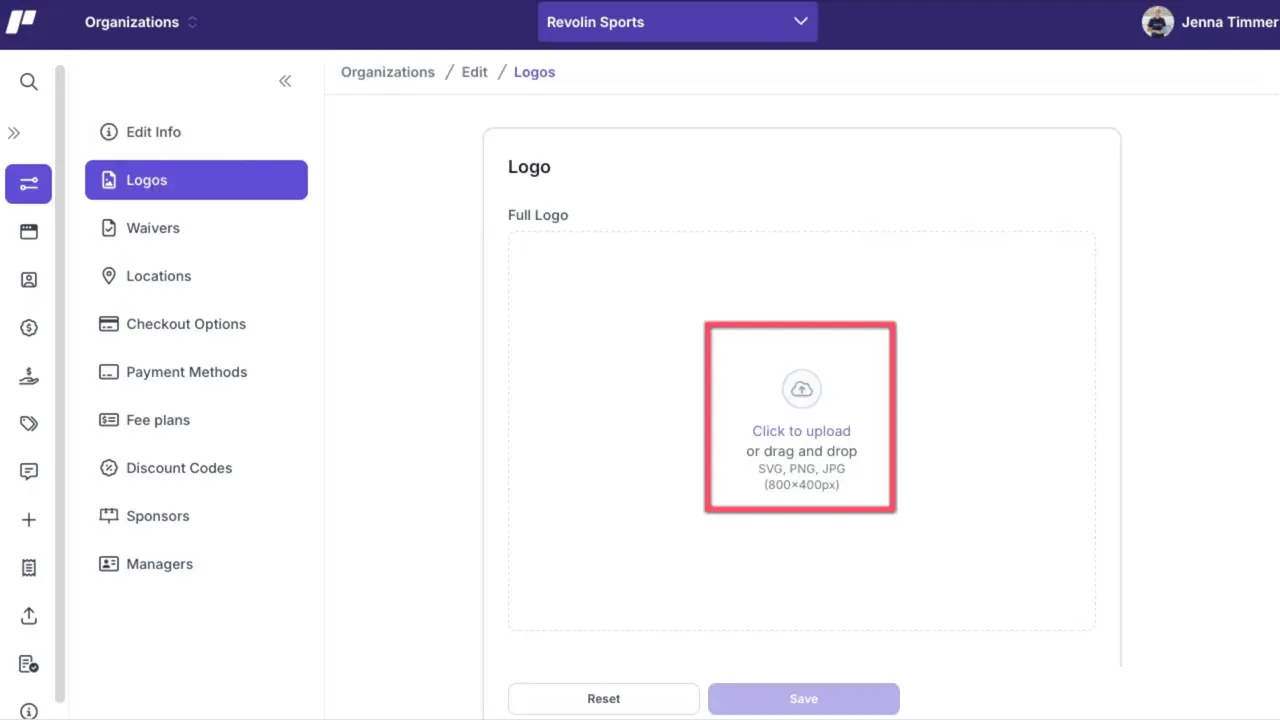Image resolution: width=1280 pixels, height=720 pixels.
Task: Click the plus icon to create something new
Action: [x=28, y=519]
